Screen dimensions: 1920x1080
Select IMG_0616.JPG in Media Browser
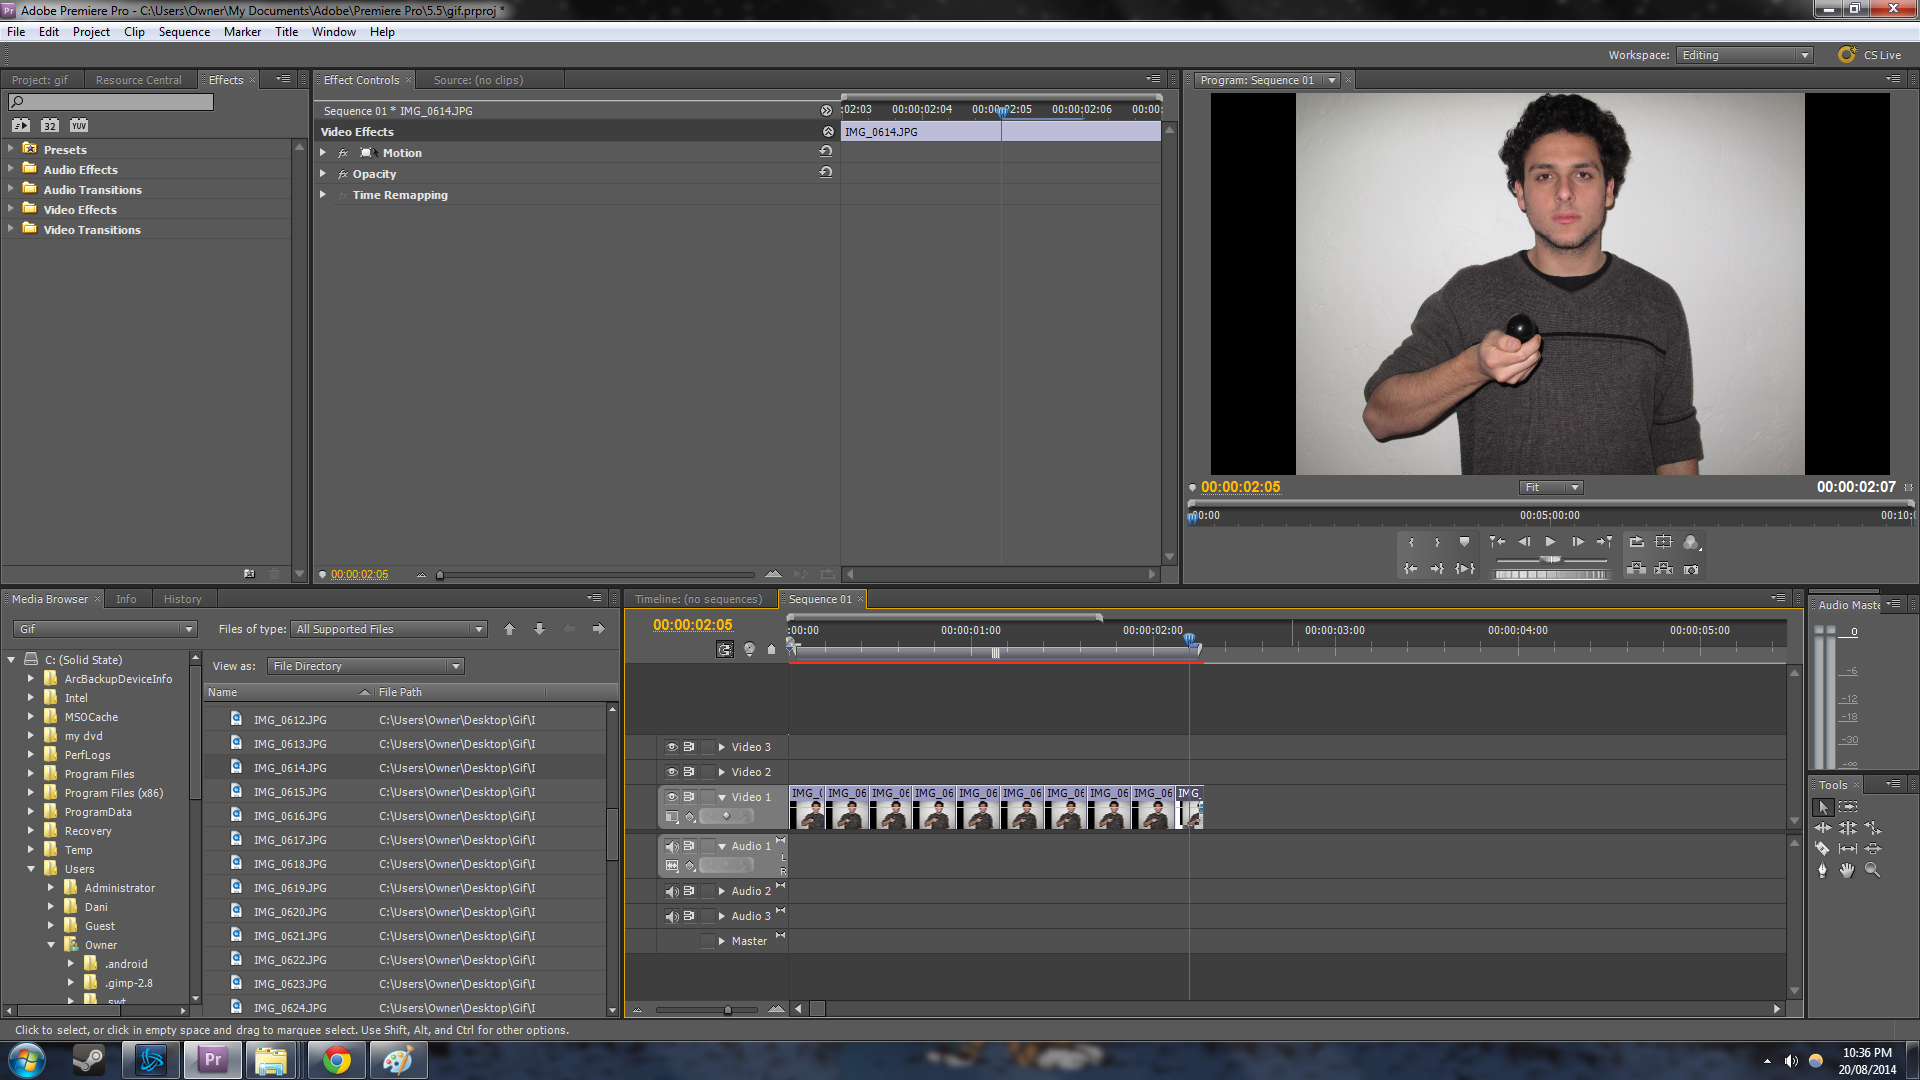click(x=290, y=816)
